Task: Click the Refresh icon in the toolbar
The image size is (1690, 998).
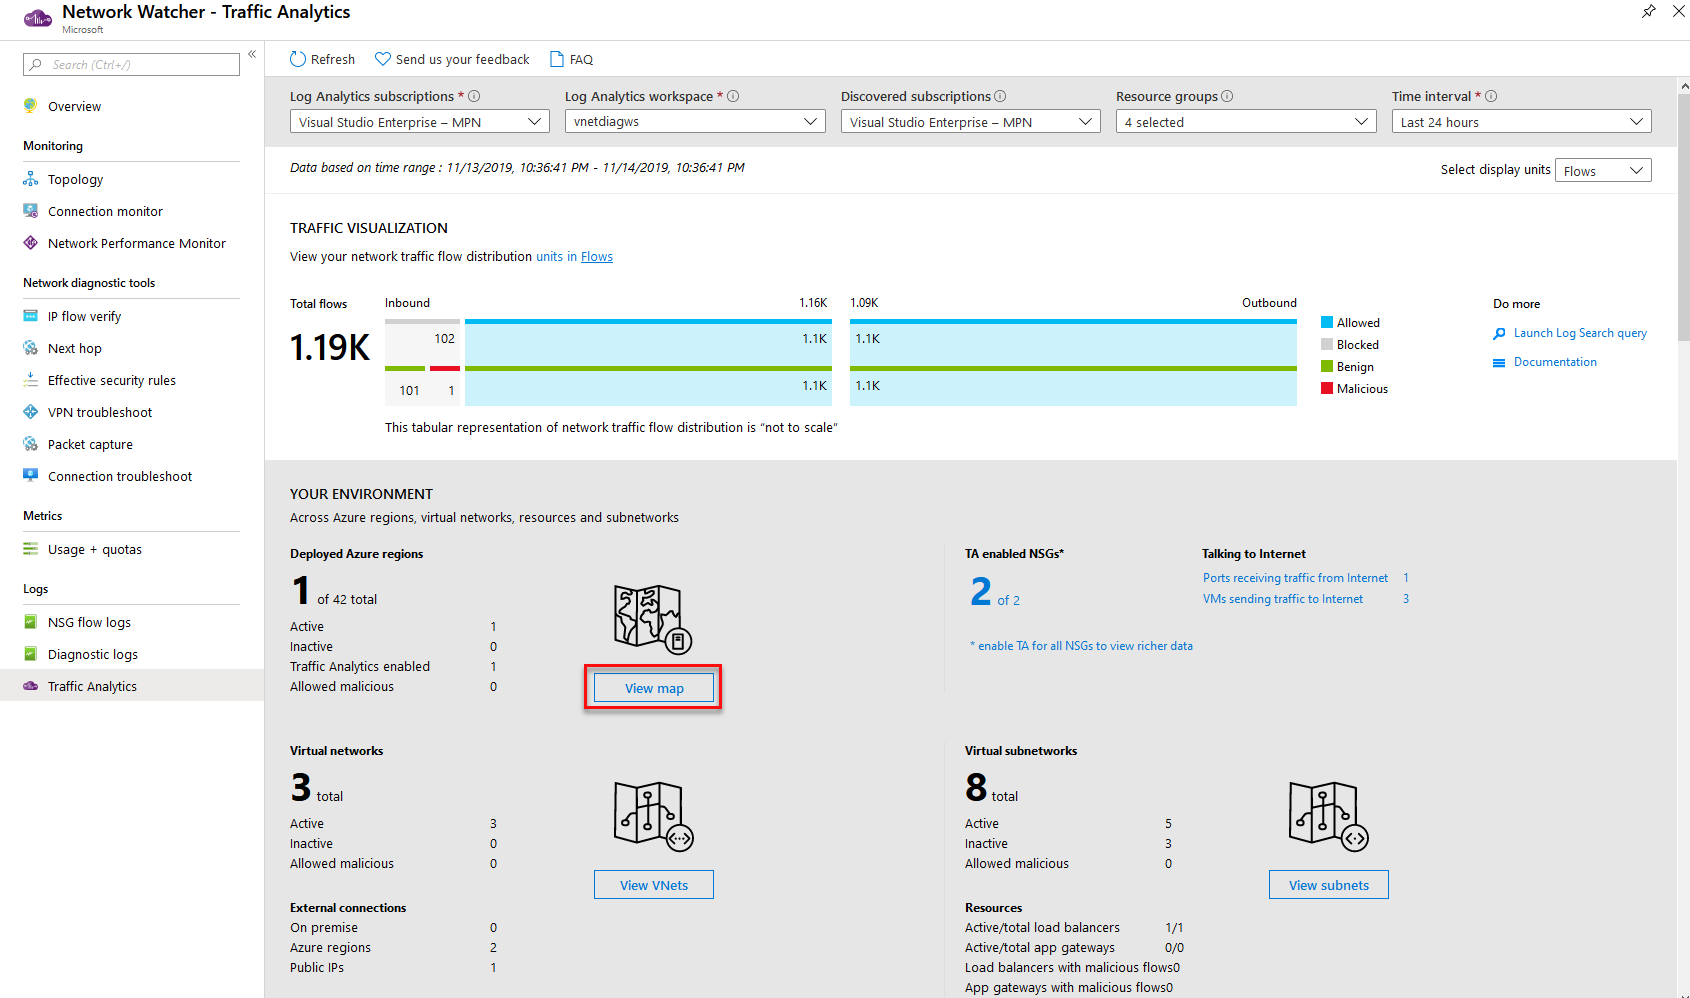Action: coord(298,59)
